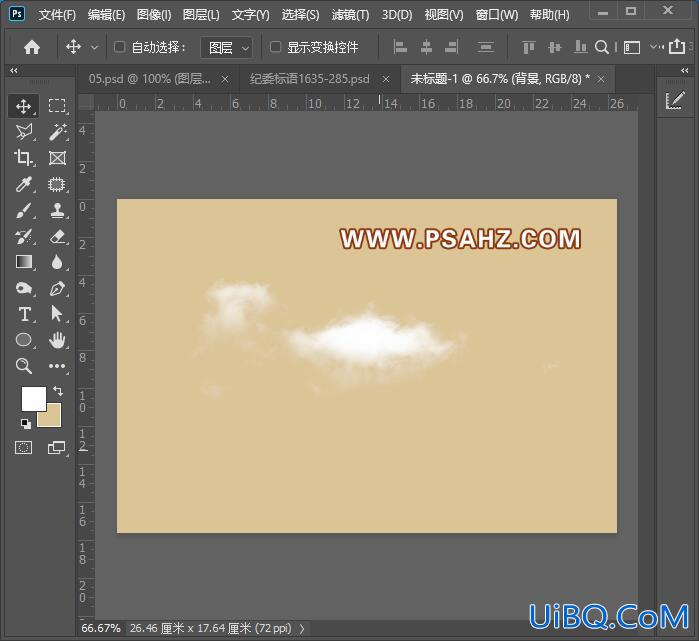The image size is (699, 641).
Task: Select the Gradient tool
Action: (23, 262)
